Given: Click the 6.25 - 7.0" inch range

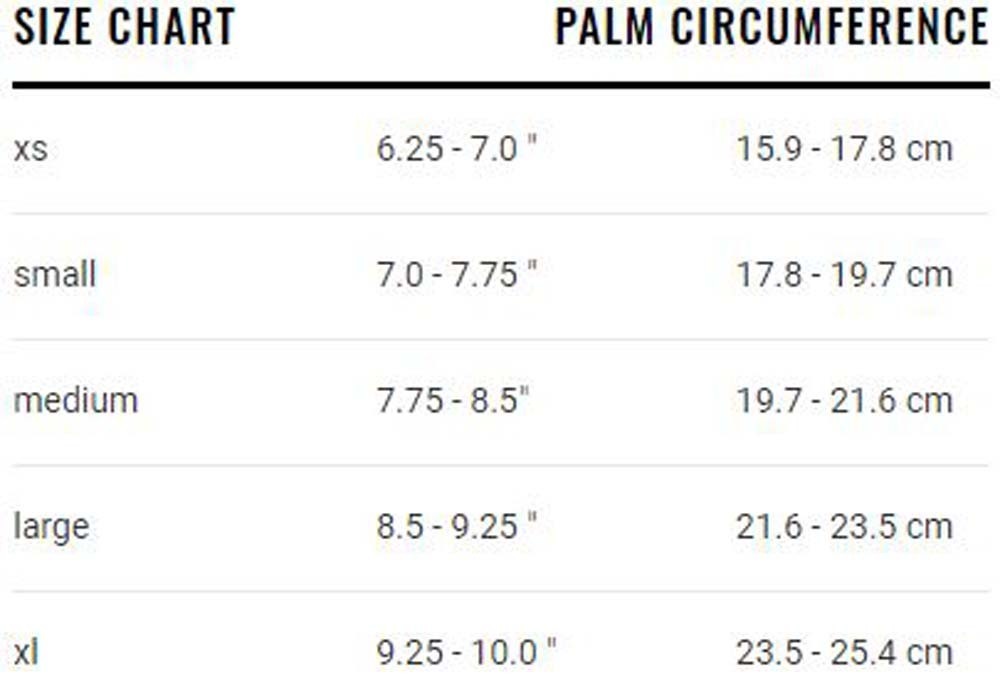Looking at the screenshot, I should [457, 149].
